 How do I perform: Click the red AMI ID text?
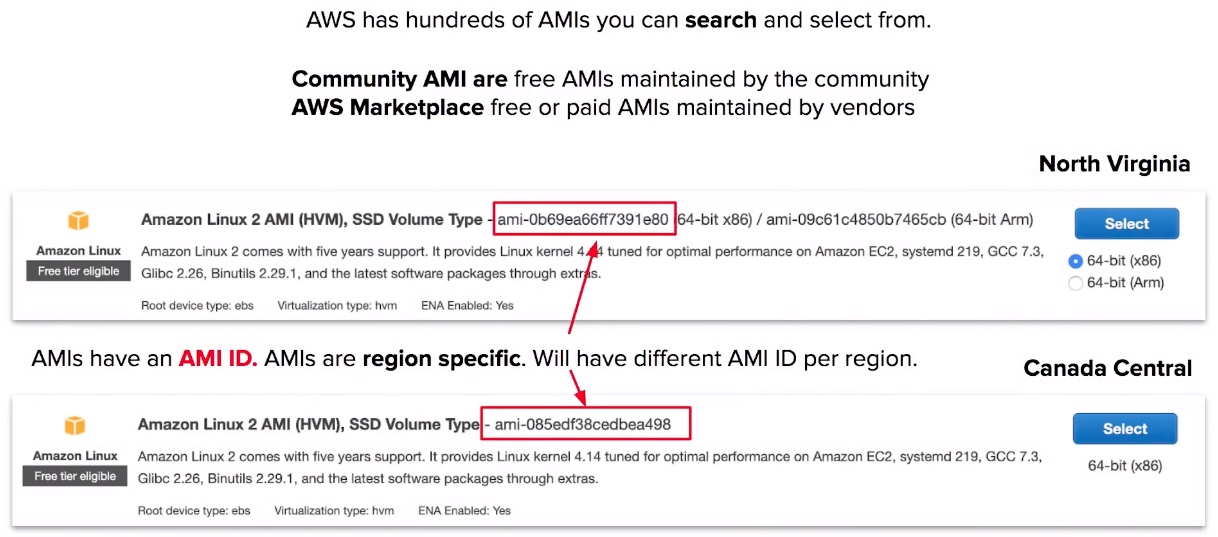[218, 358]
